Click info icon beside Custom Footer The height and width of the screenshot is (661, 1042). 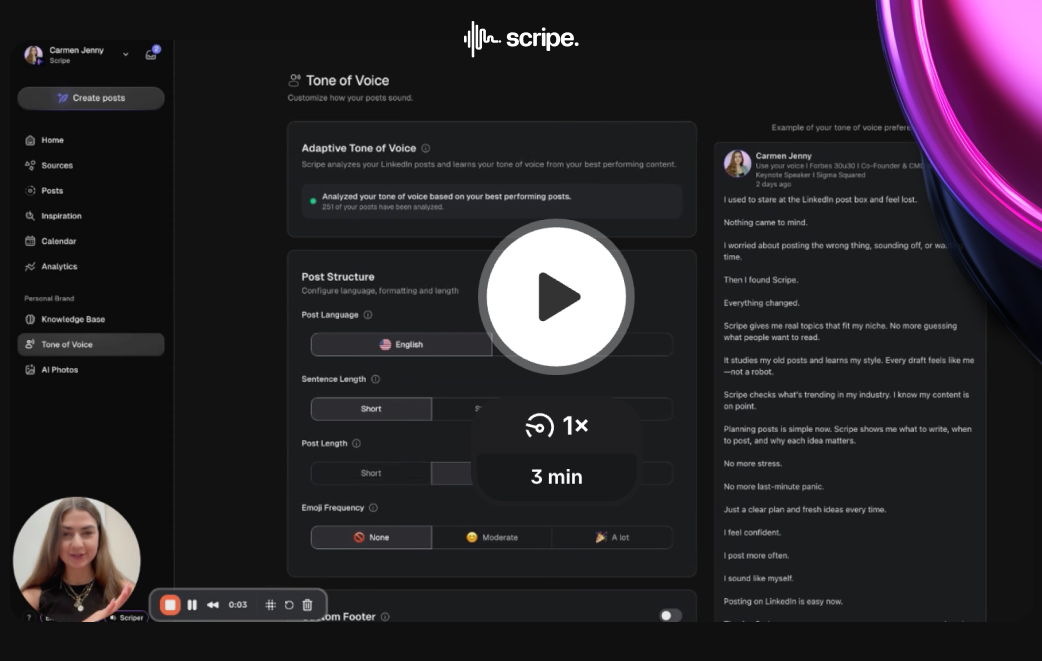(385, 616)
